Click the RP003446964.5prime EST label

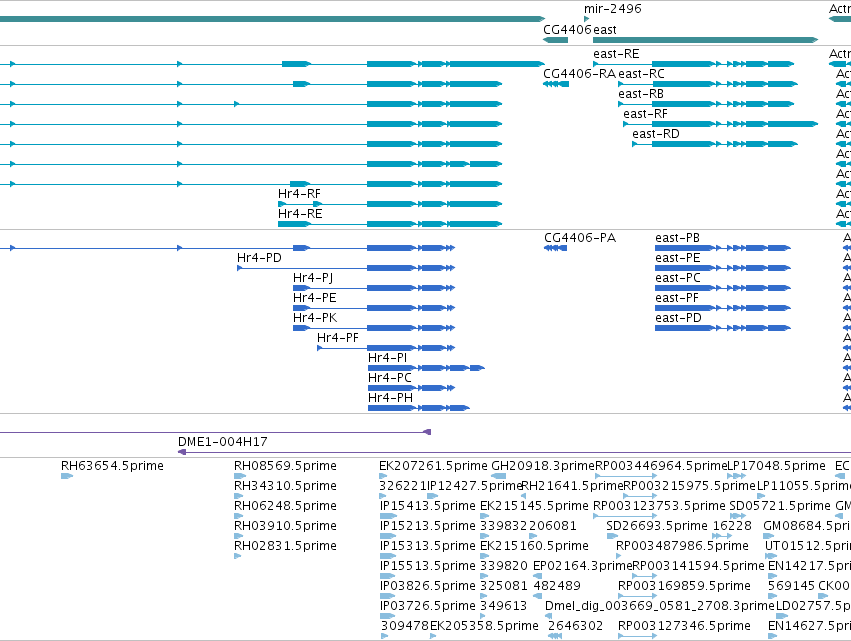[x=661, y=466]
